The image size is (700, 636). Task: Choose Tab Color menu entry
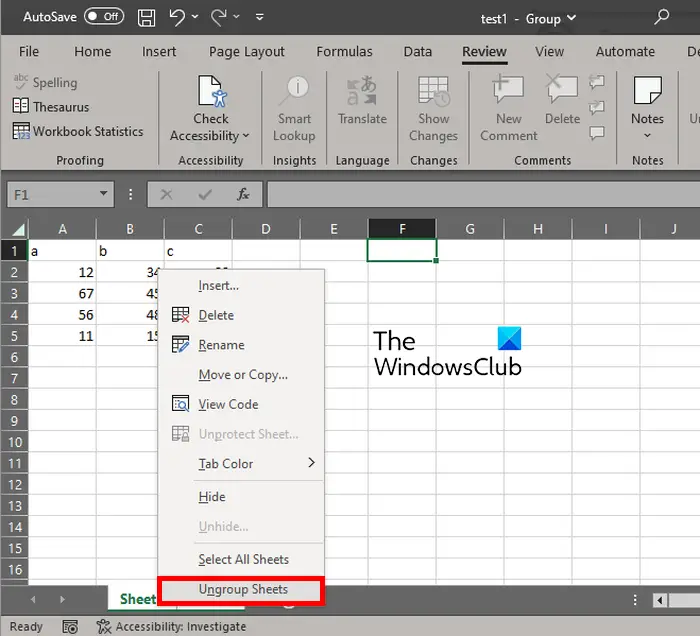[241, 463]
